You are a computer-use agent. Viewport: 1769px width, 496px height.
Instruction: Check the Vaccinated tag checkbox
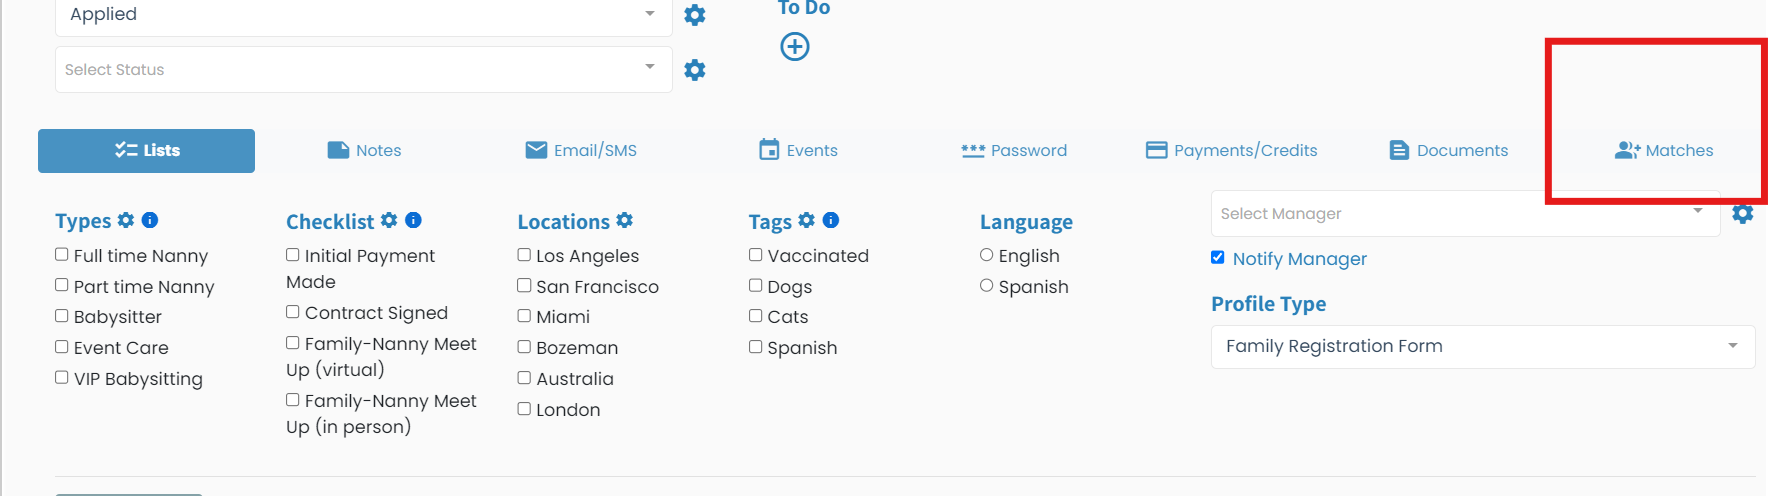click(x=756, y=255)
